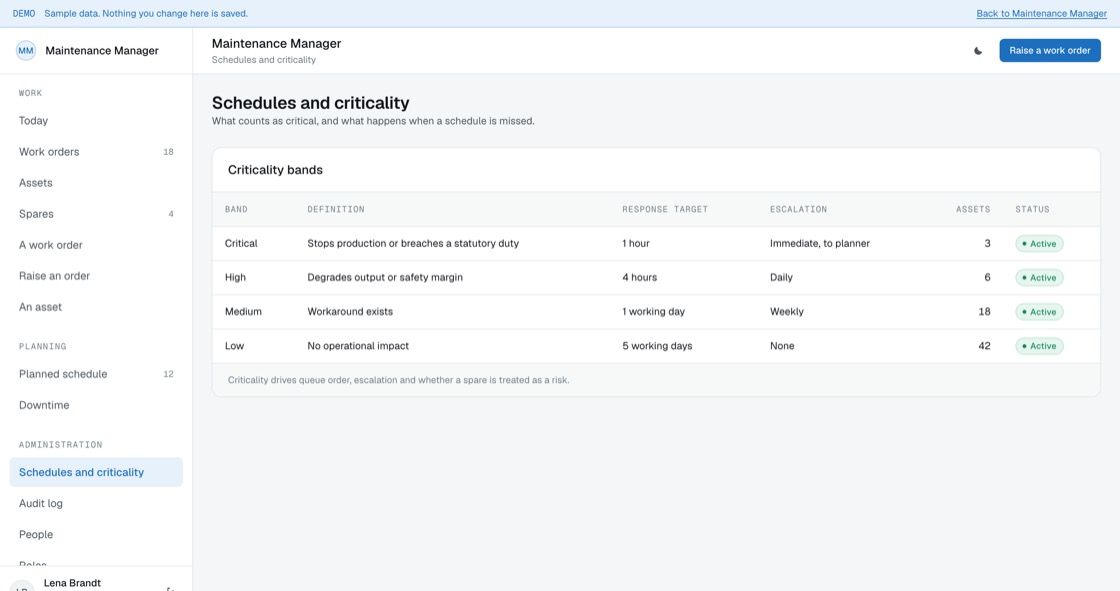The width and height of the screenshot is (1120, 591).
Task: Click 'Workaround exists' definition
Action: tap(350, 312)
